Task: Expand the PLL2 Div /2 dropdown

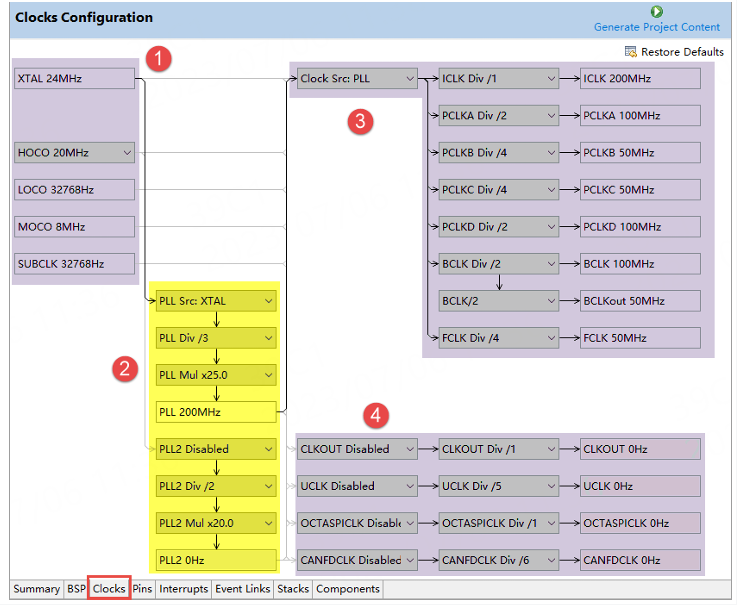Action: 216,487
